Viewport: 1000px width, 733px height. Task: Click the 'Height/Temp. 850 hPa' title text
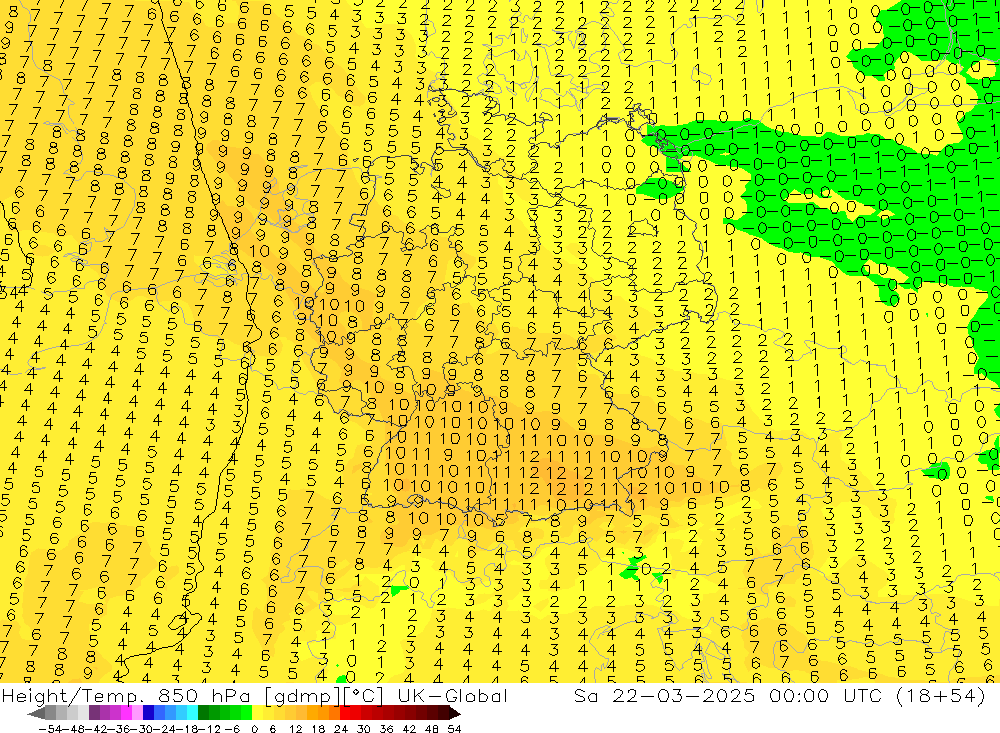coord(125,695)
